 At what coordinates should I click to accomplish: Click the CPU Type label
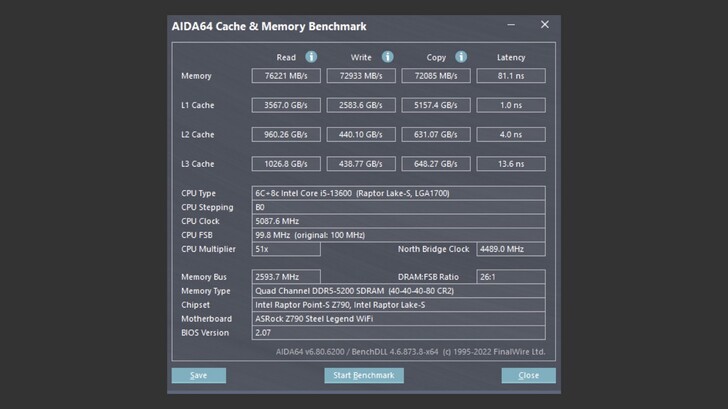pyautogui.click(x=198, y=193)
